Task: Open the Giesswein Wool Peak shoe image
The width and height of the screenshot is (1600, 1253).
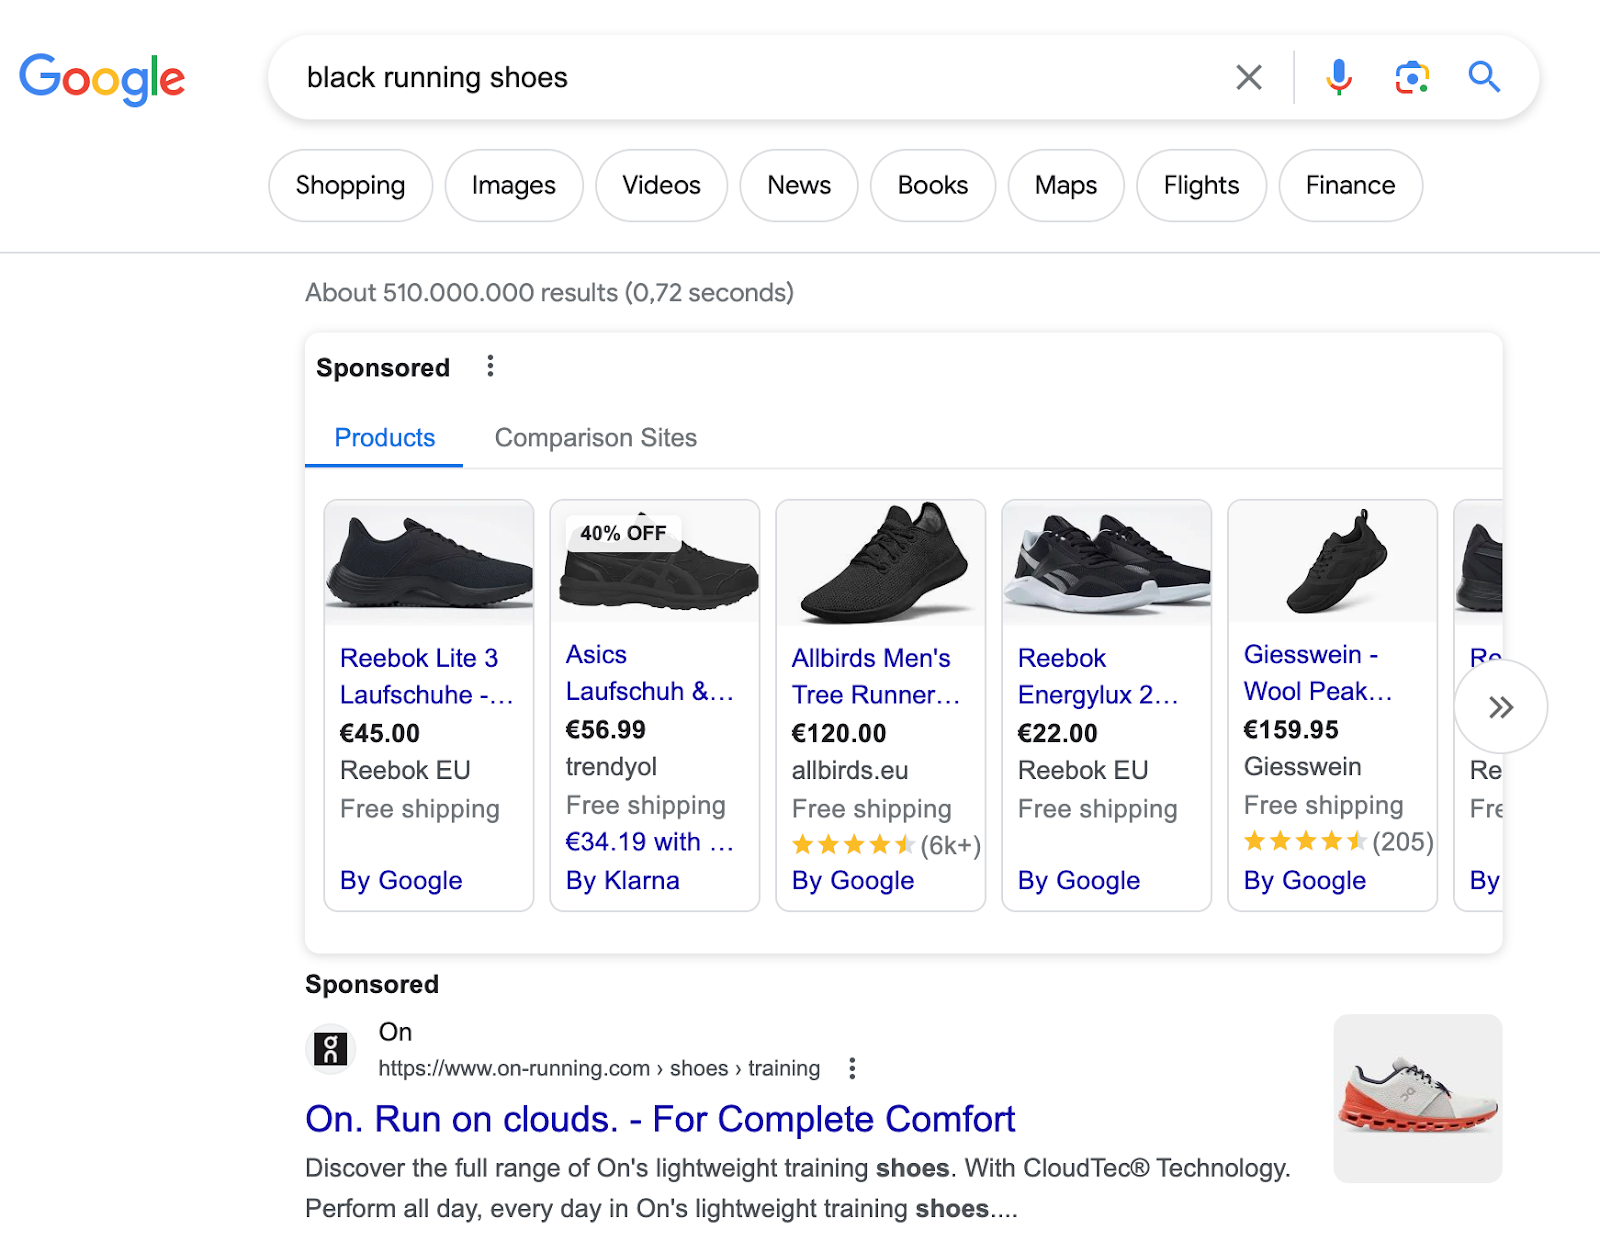Action: (1333, 562)
